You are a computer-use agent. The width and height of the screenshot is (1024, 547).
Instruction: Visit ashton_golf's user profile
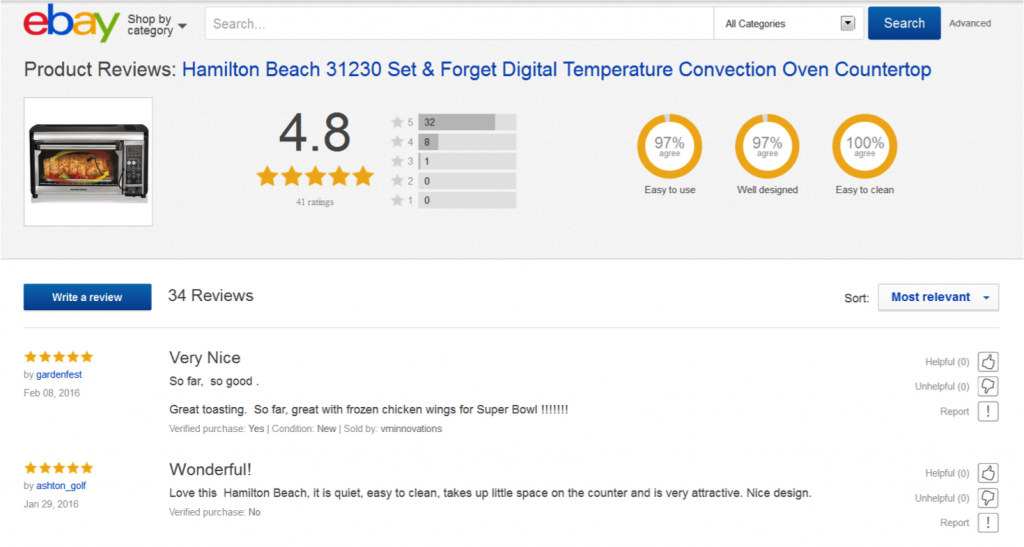point(61,485)
